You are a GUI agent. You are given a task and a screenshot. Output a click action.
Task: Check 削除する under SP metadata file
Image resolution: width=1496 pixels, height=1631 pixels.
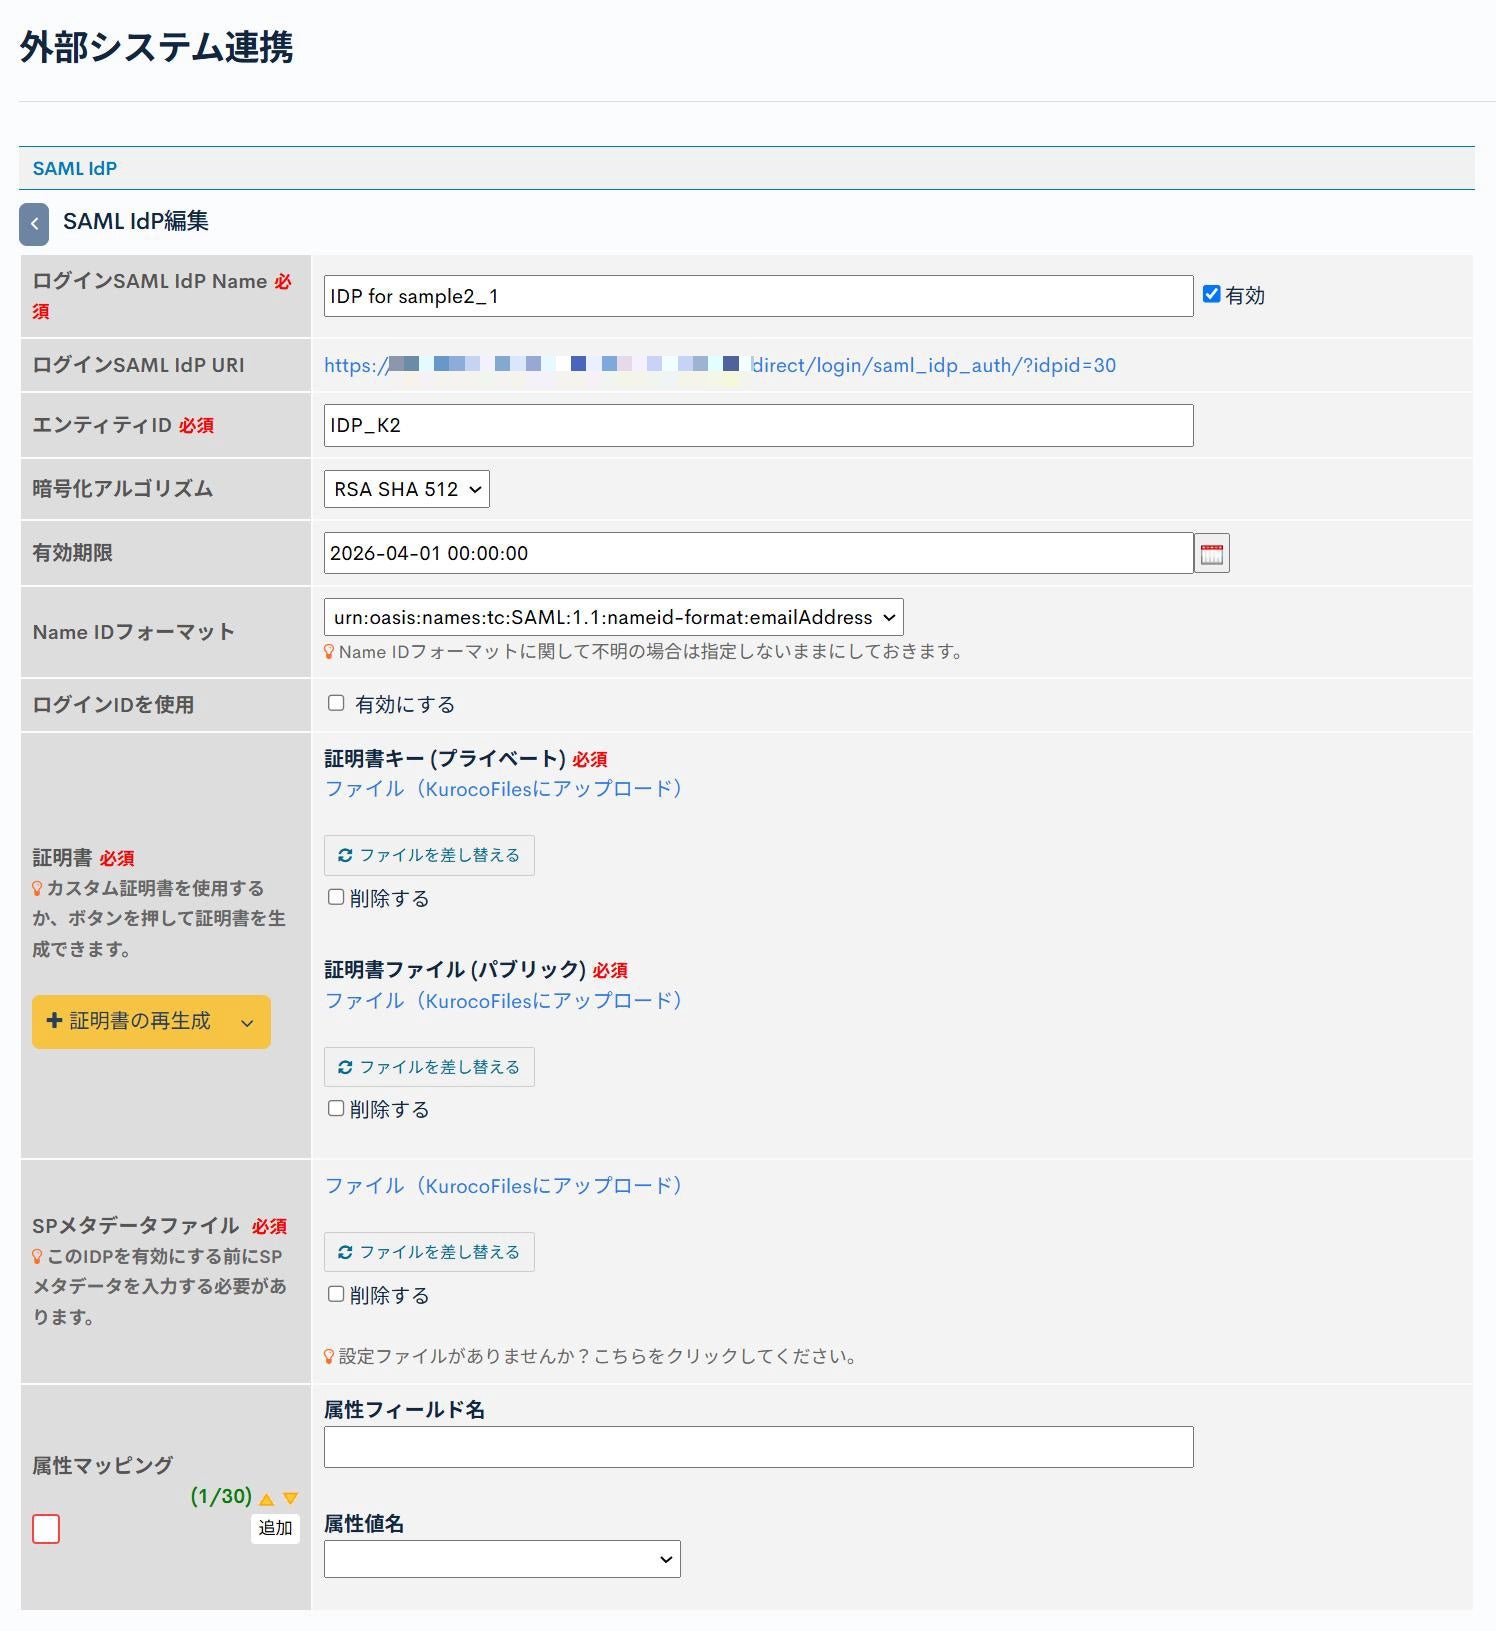click(x=336, y=1295)
